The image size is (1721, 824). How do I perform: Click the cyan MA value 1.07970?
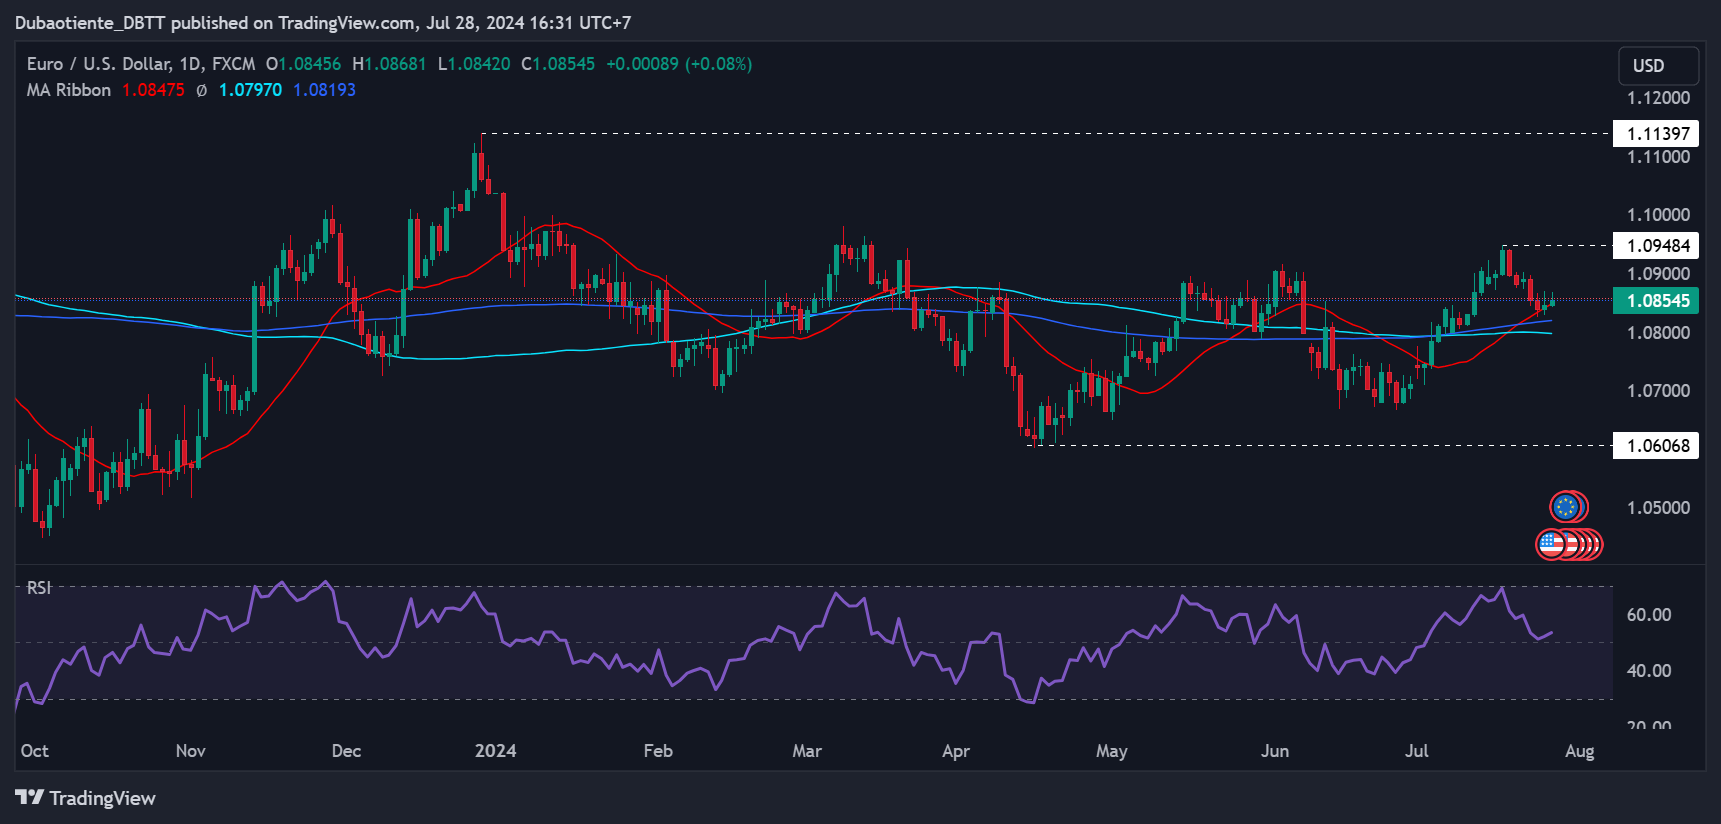[250, 90]
